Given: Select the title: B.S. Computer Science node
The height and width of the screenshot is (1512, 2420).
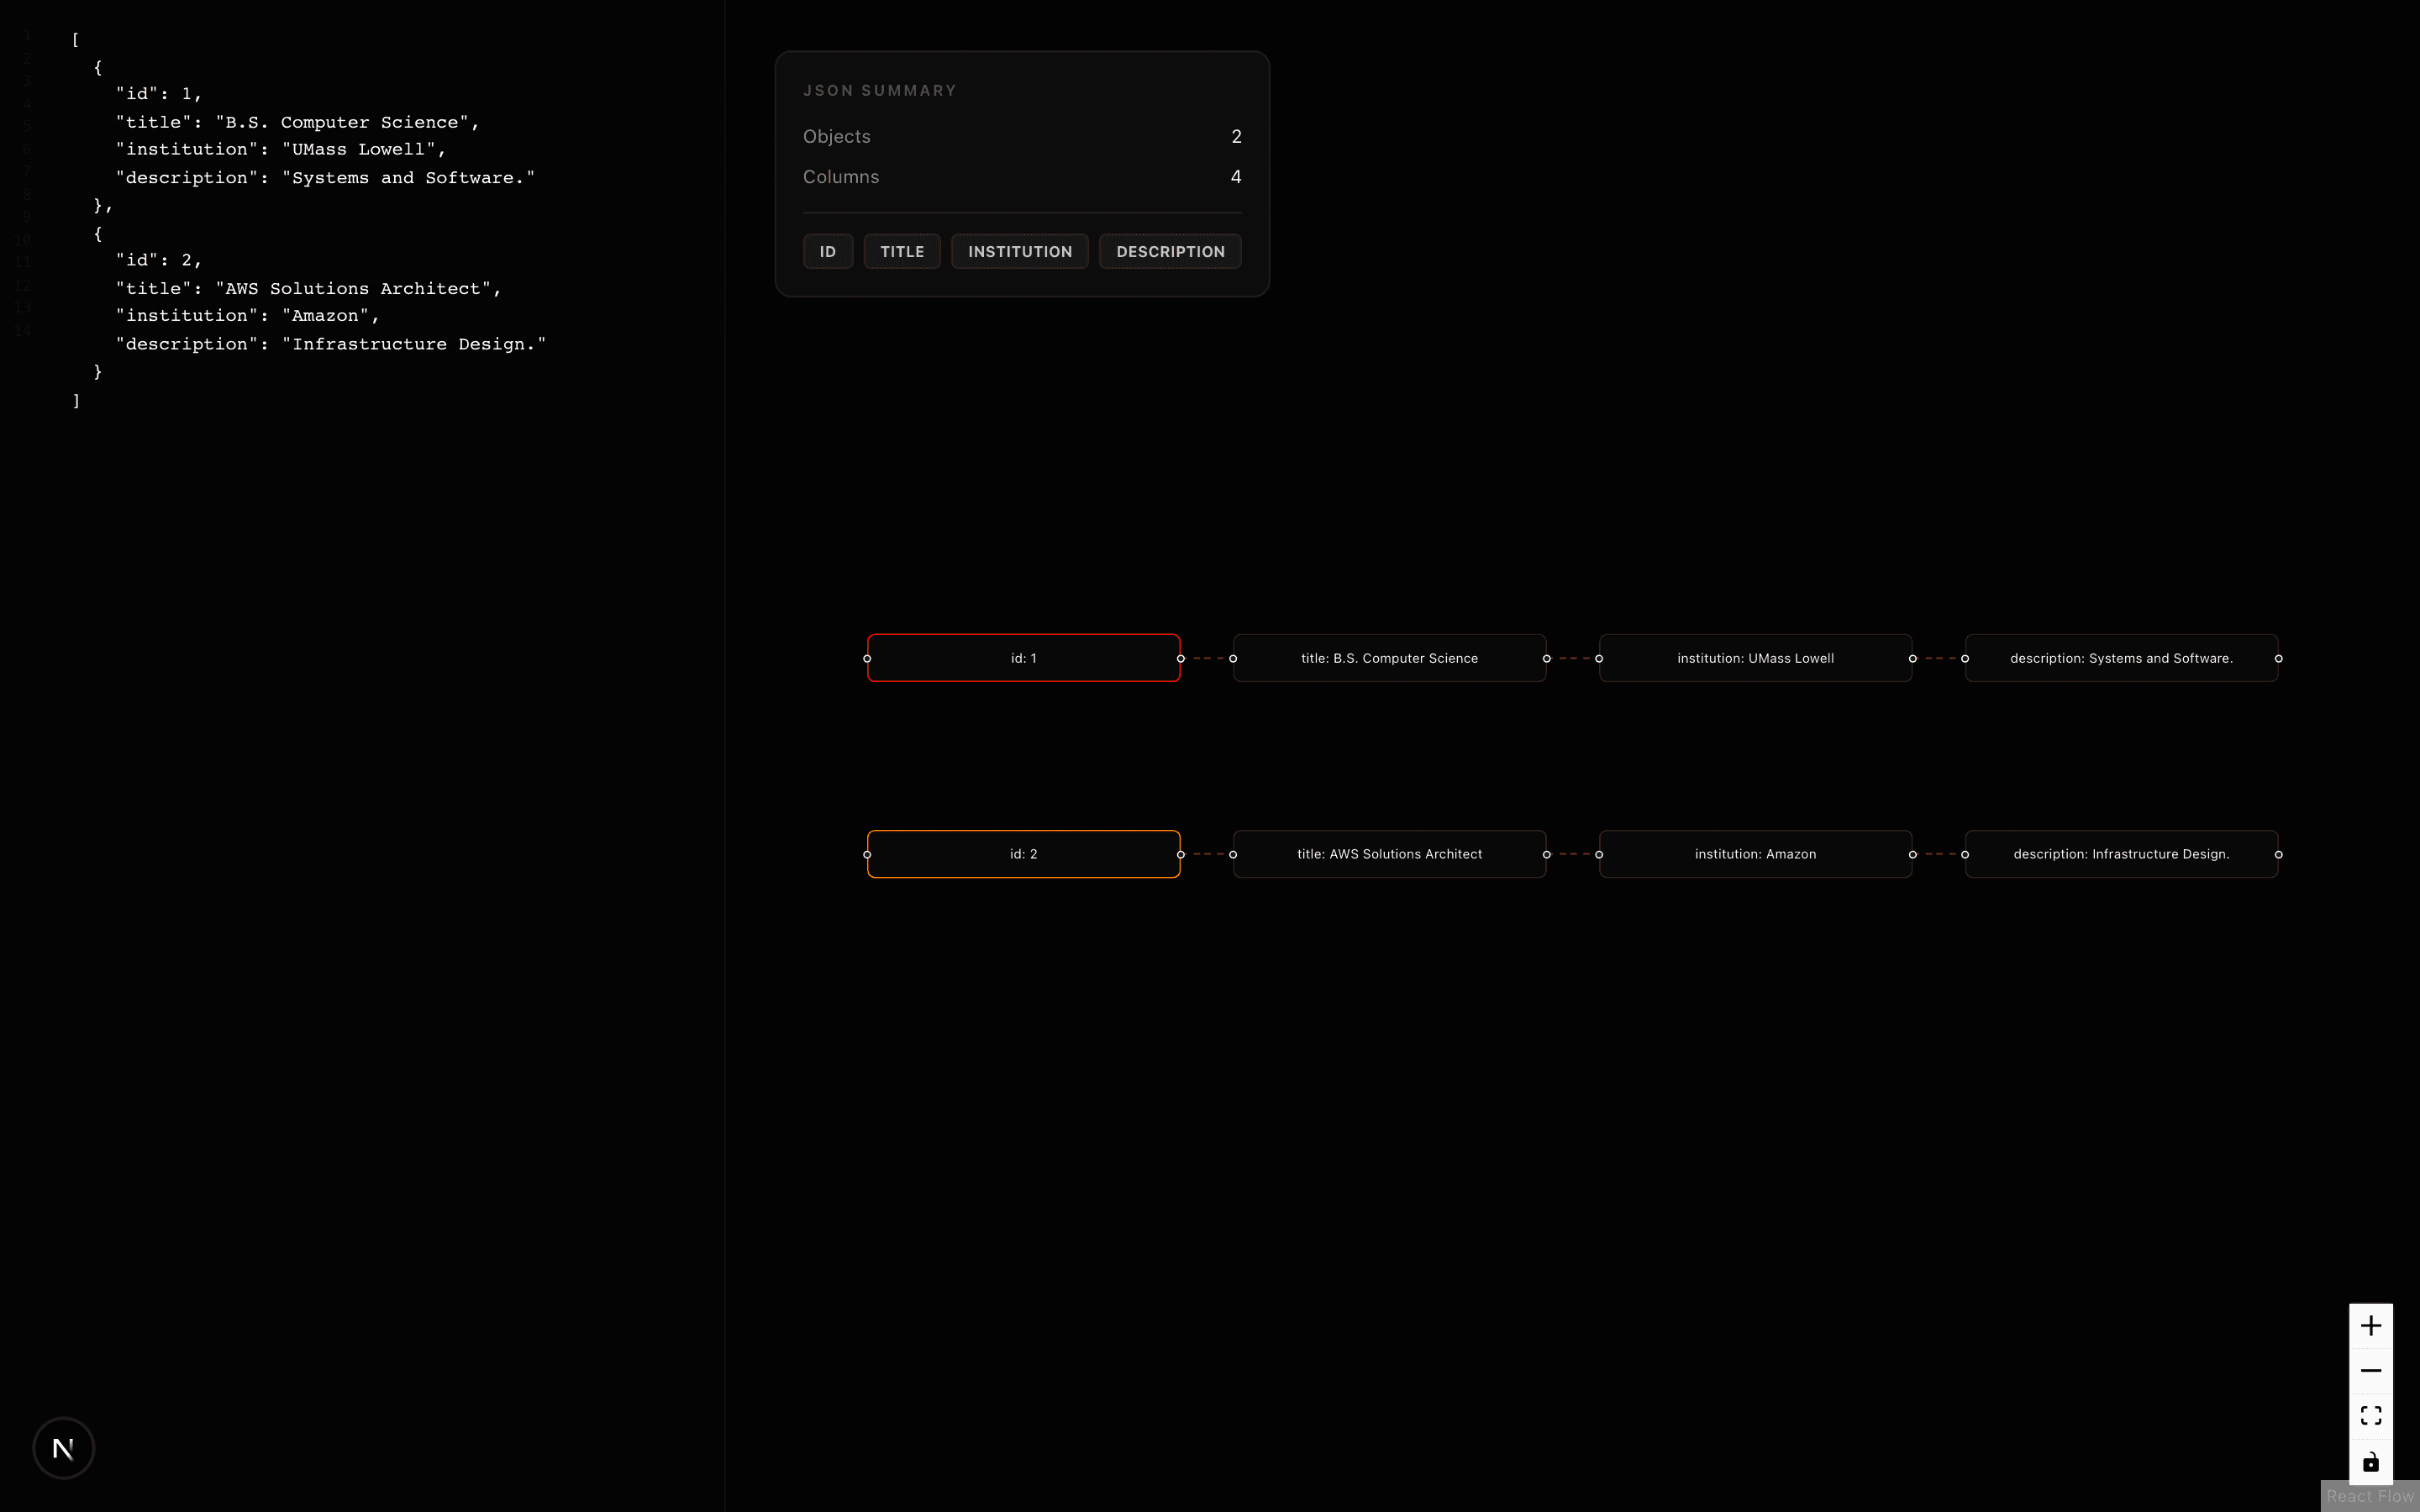Looking at the screenshot, I should (x=1389, y=658).
